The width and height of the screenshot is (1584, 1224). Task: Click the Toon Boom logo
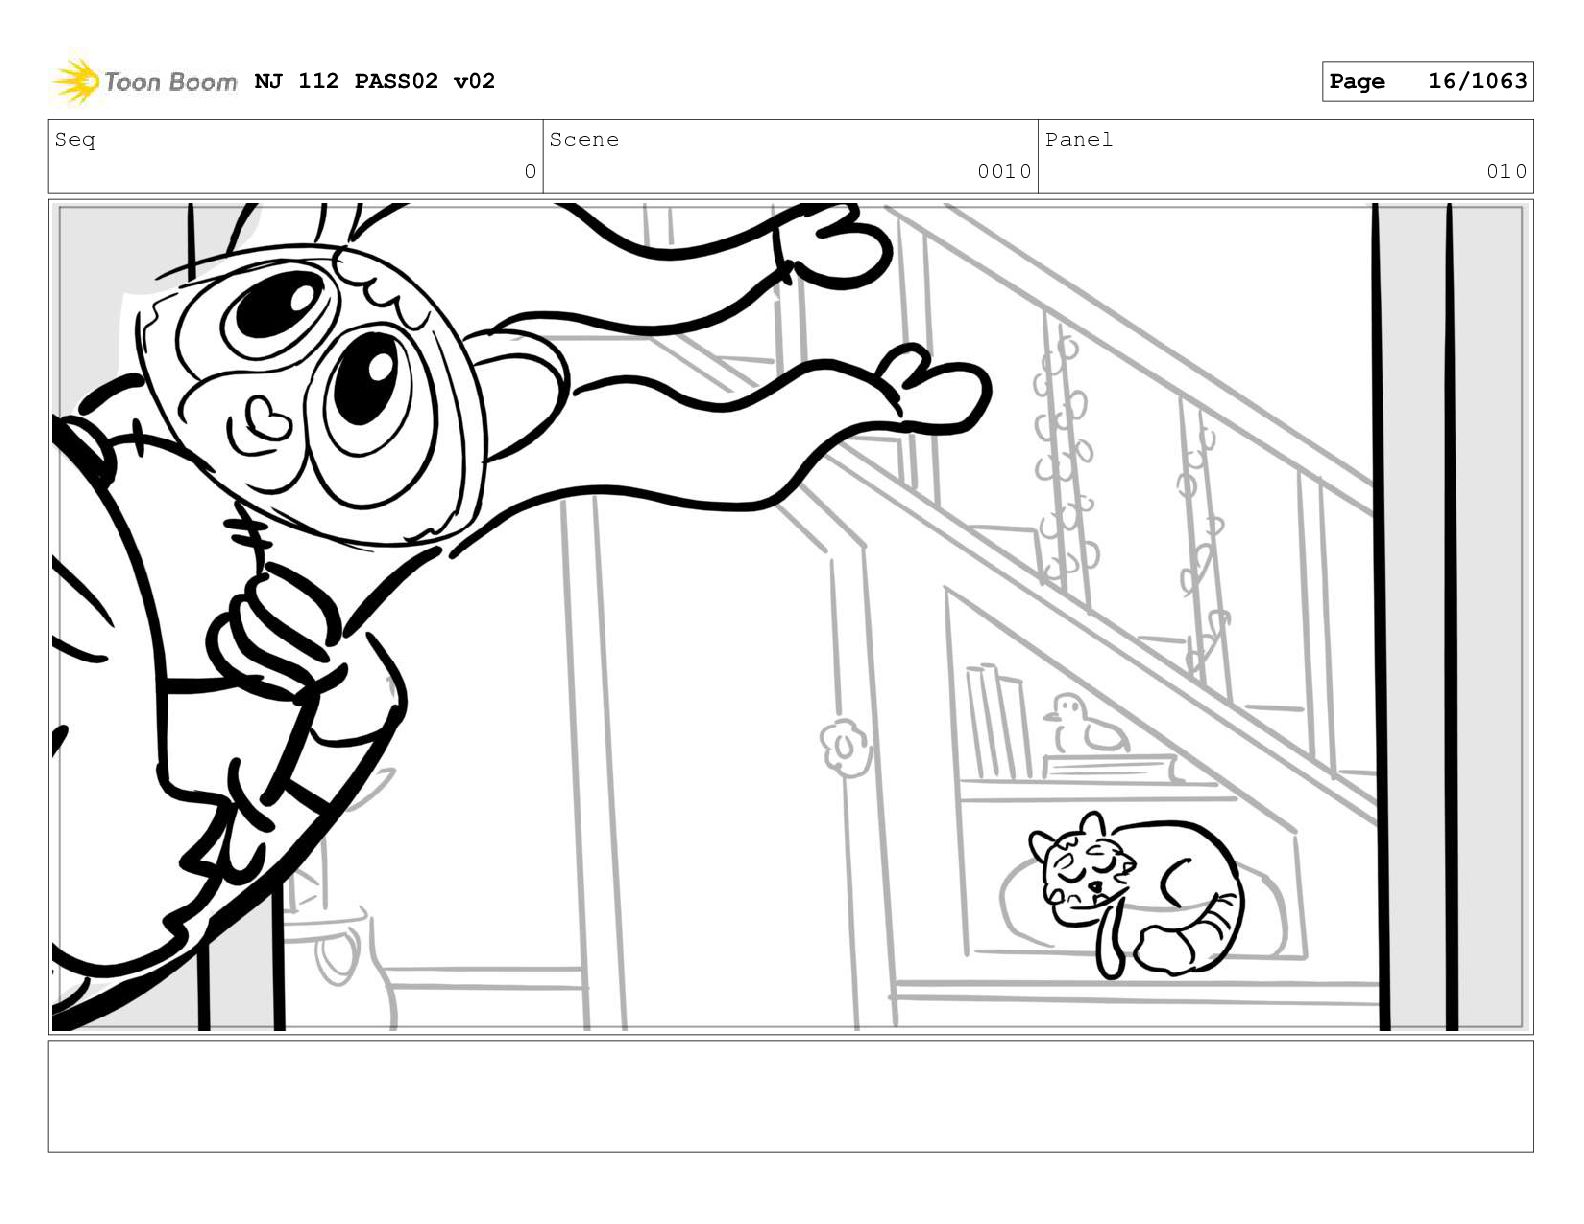pos(145,81)
